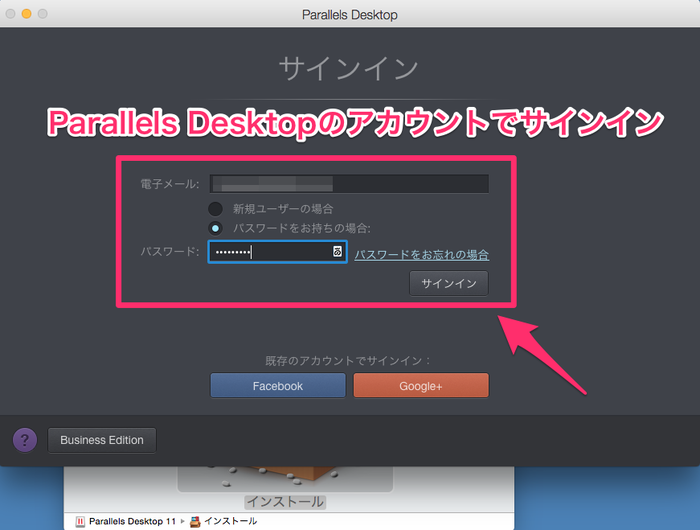Select the new user radio button
700x530 pixels.
[216, 209]
